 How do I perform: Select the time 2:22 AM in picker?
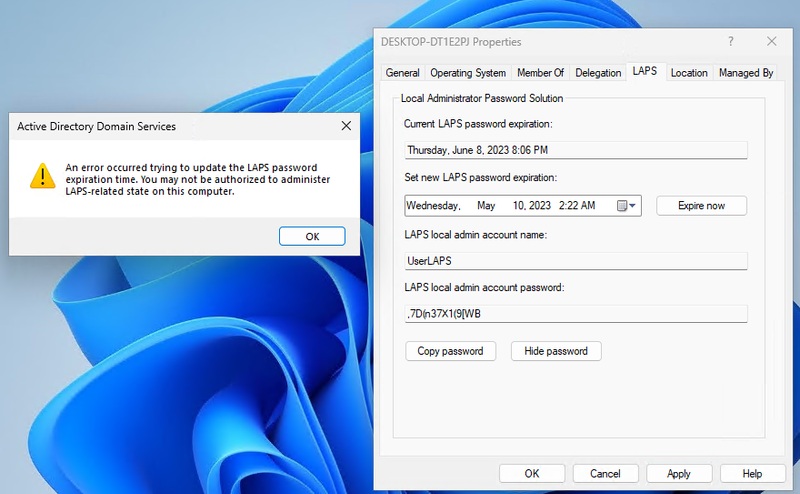click(x=577, y=206)
